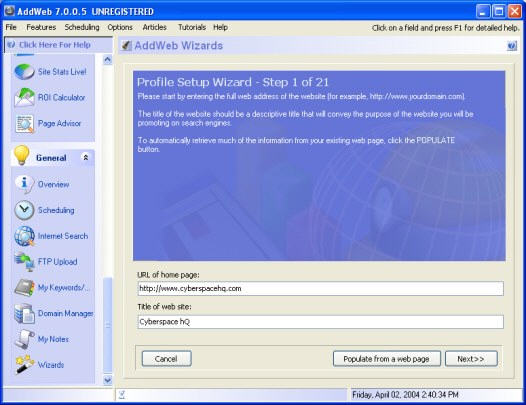This screenshot has height=405, width=526.
Task: Click the Domain Manager database icon
Action: point(24,313)
